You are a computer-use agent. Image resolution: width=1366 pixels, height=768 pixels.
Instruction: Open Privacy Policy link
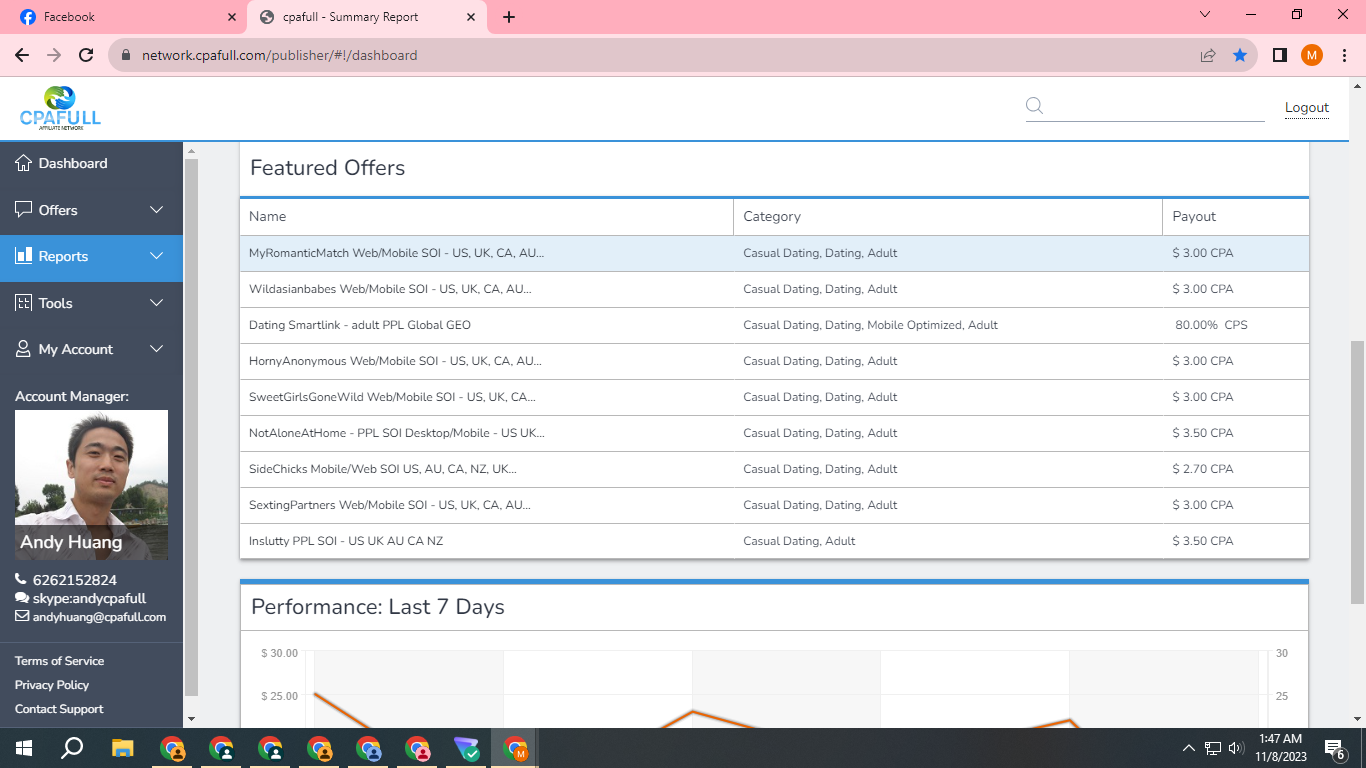[x=52, y=685]
